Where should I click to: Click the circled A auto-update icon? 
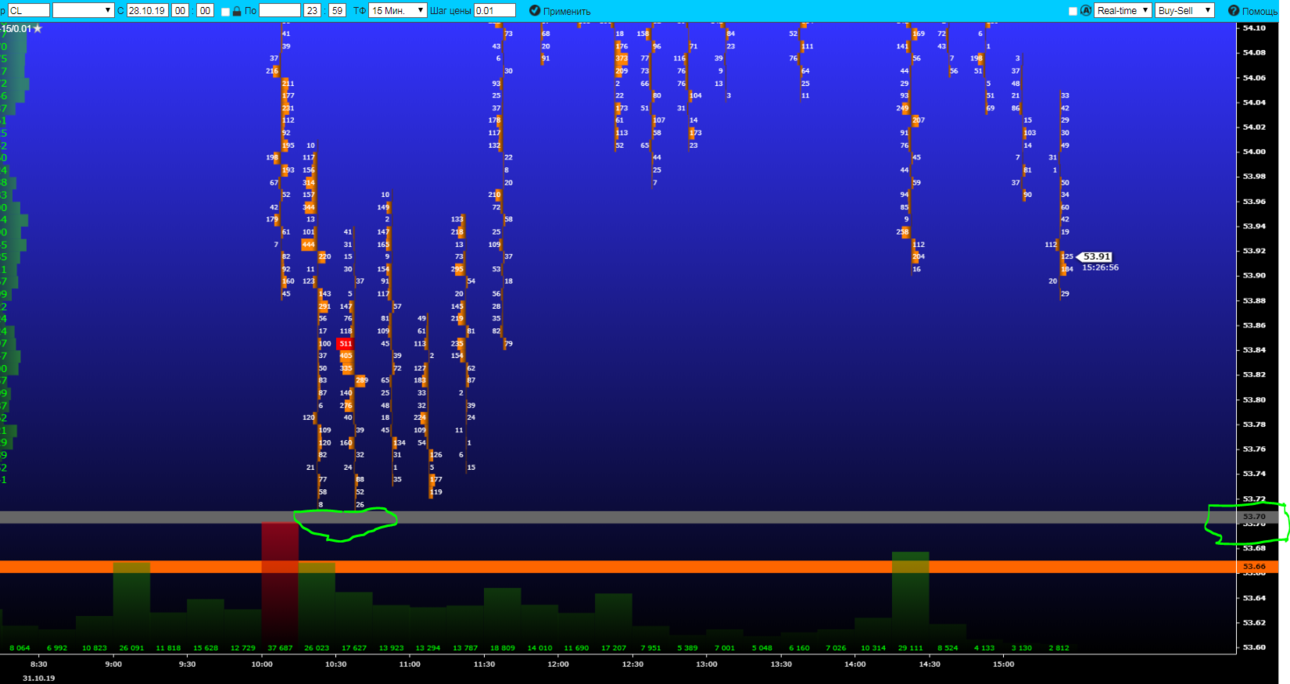pos(1086,10)
